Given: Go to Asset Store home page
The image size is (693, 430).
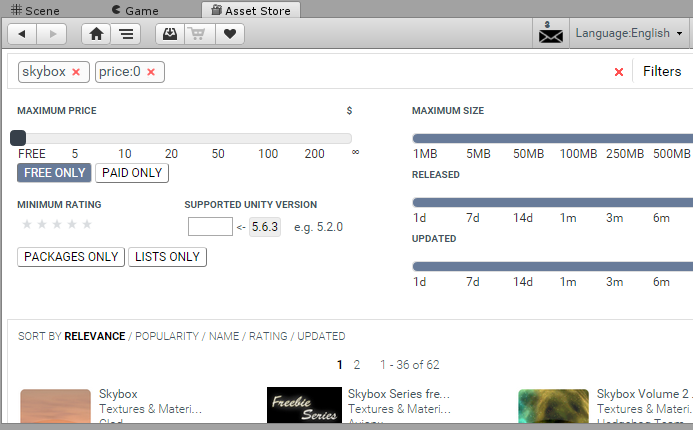Looking at the screenshot, I should coord(96,34).
